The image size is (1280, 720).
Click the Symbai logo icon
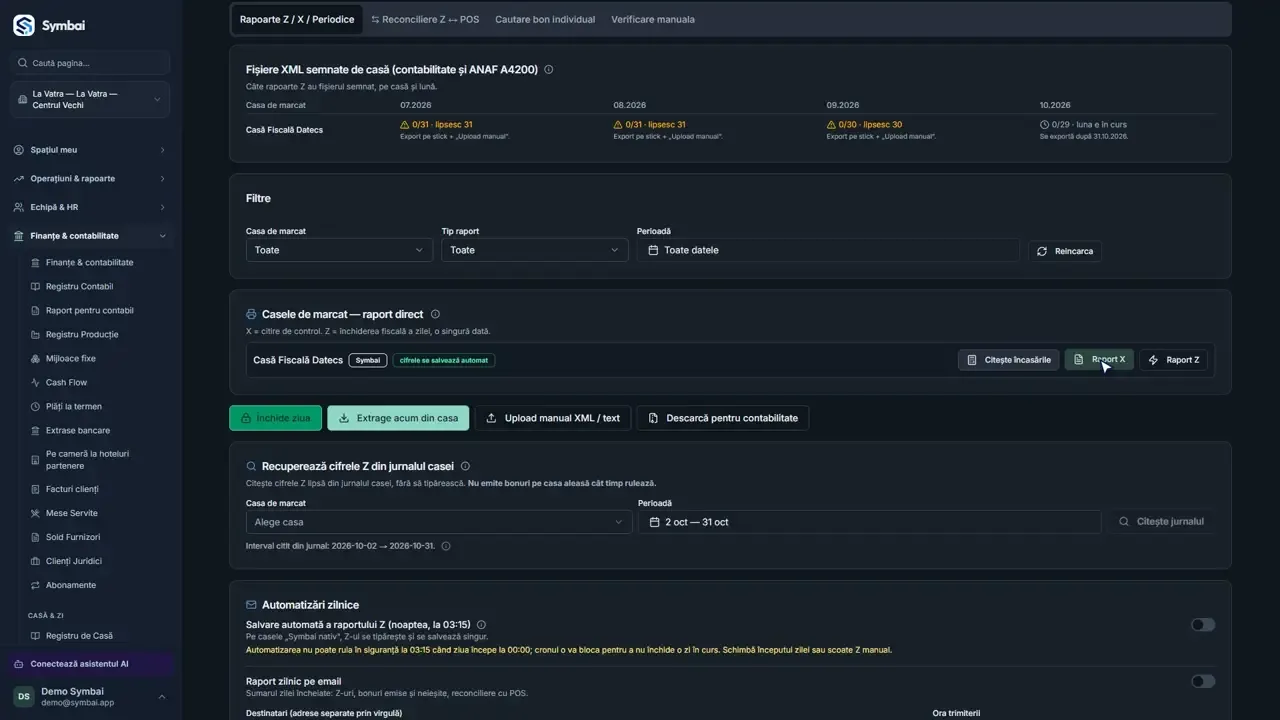click(24, 26)
